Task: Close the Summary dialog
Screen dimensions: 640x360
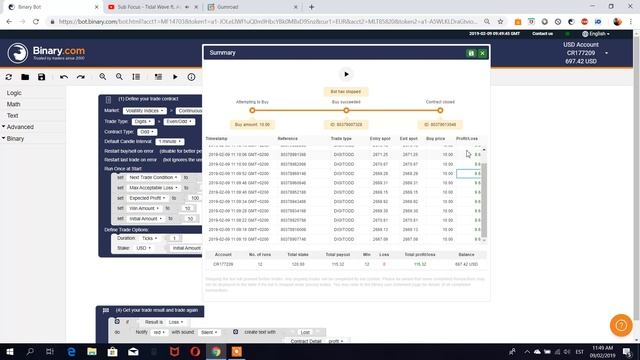Action: pos(482,53)
